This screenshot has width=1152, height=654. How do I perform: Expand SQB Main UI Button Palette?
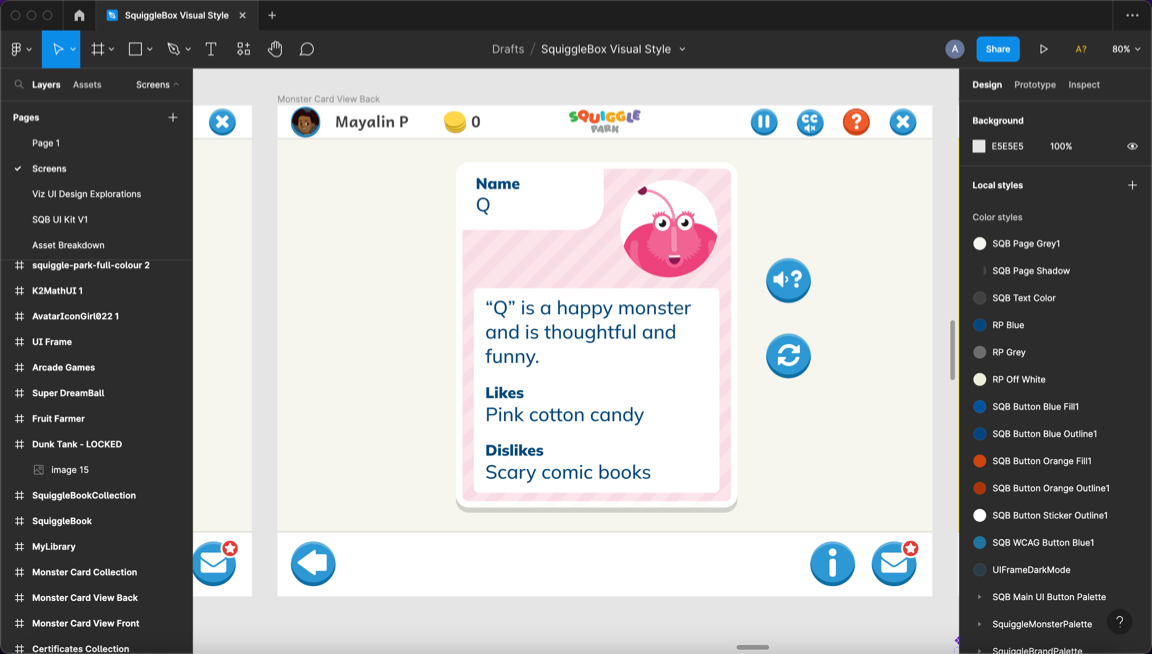(979, 597)
